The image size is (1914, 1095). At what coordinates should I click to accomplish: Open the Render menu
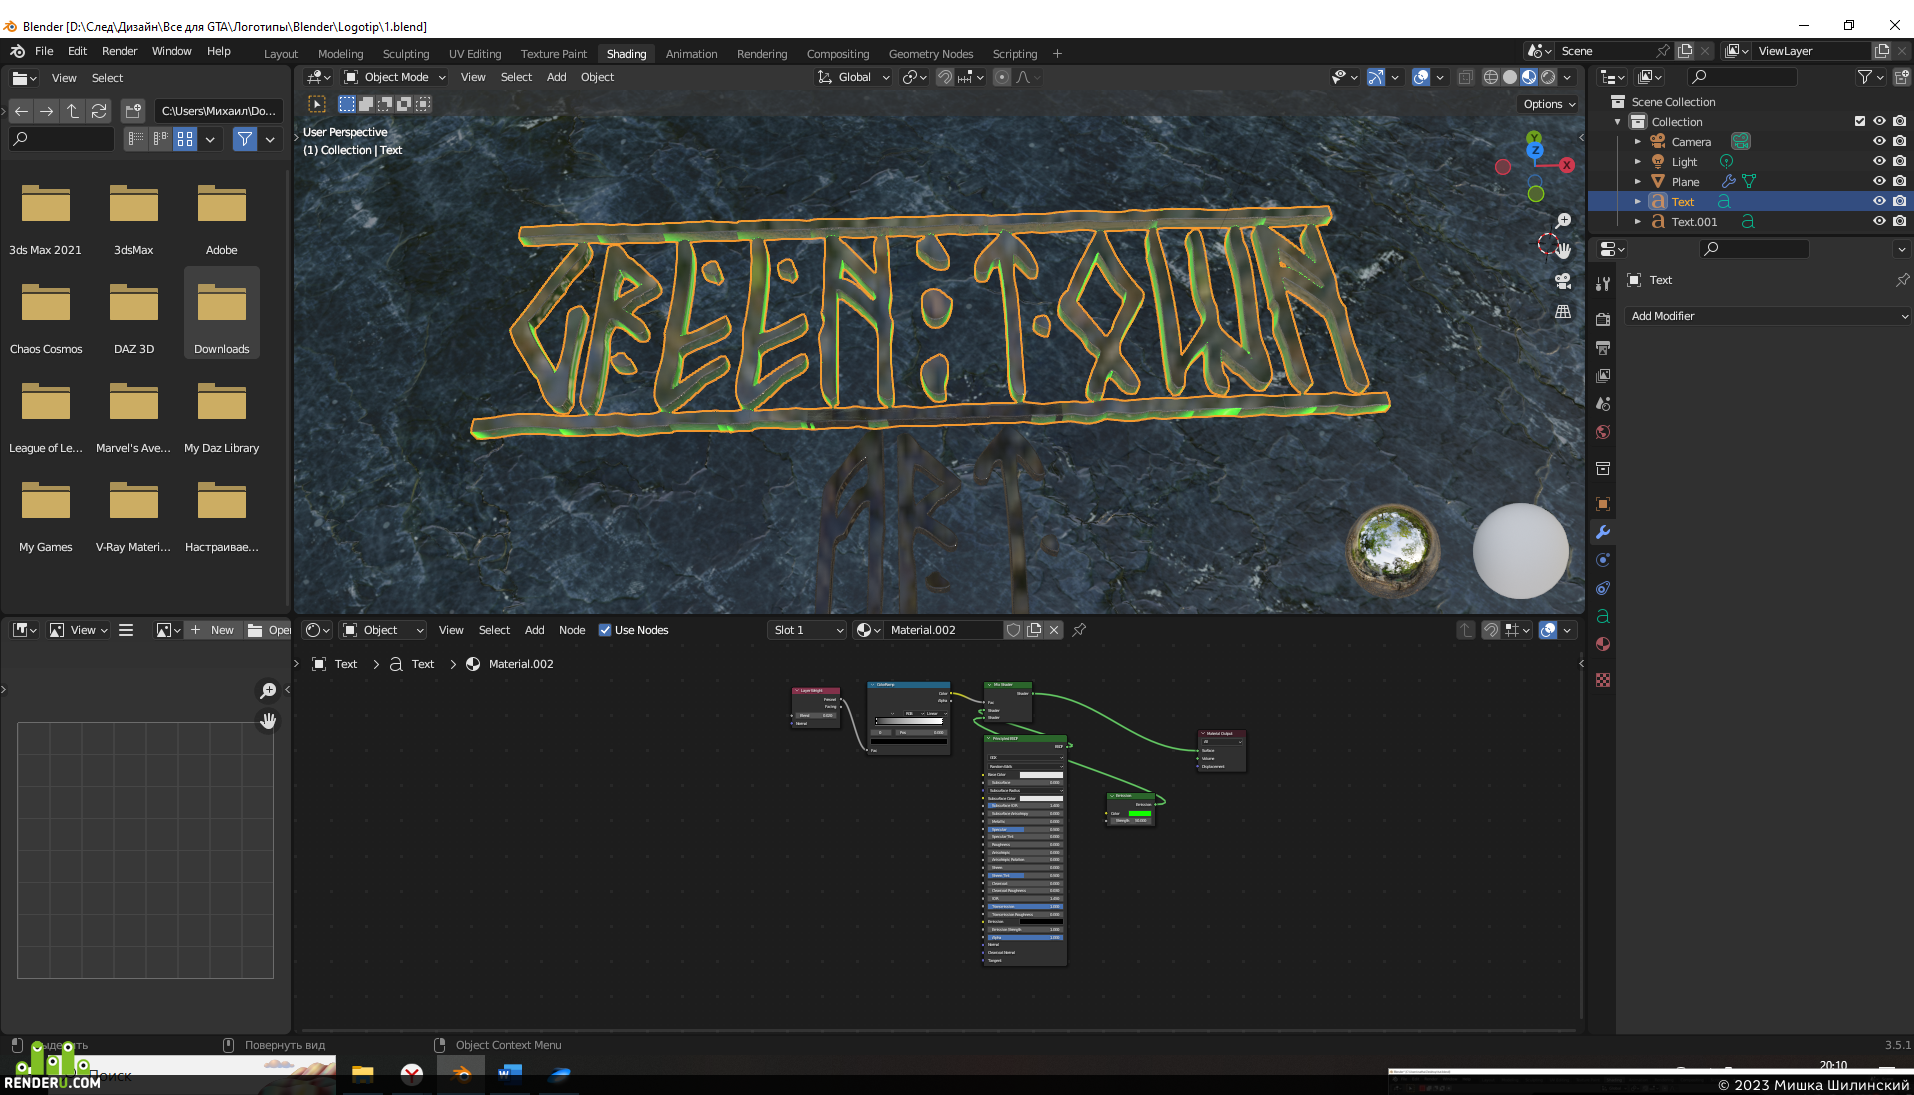(119, 51)
